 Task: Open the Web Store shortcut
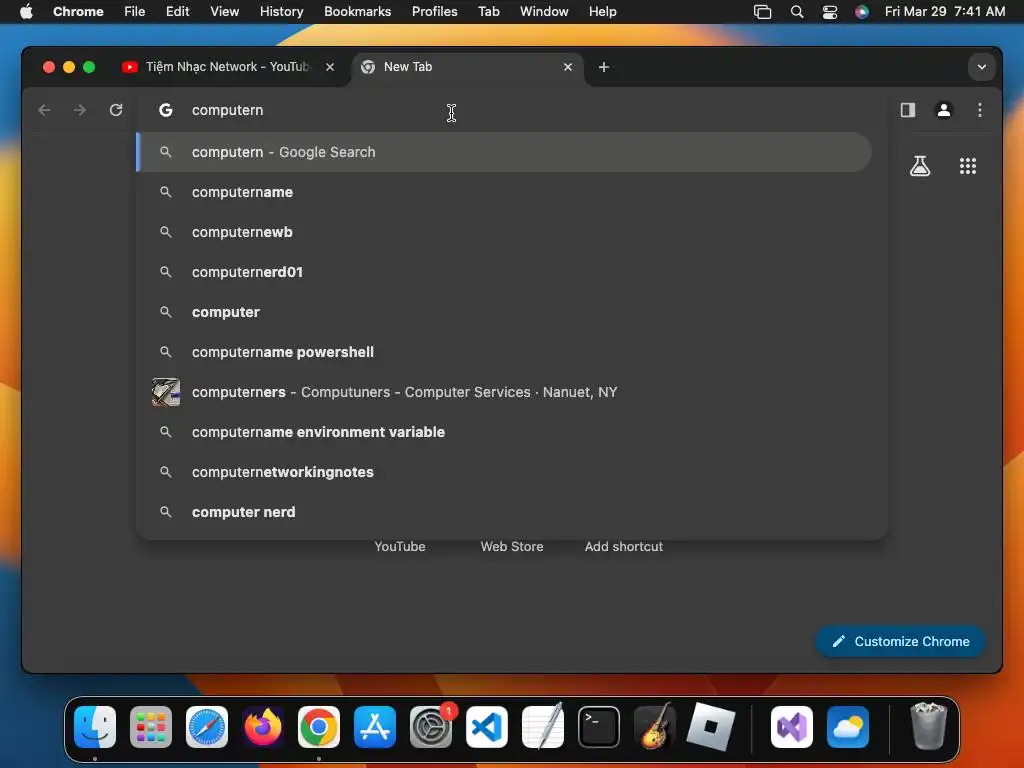(x=512, y=547)
